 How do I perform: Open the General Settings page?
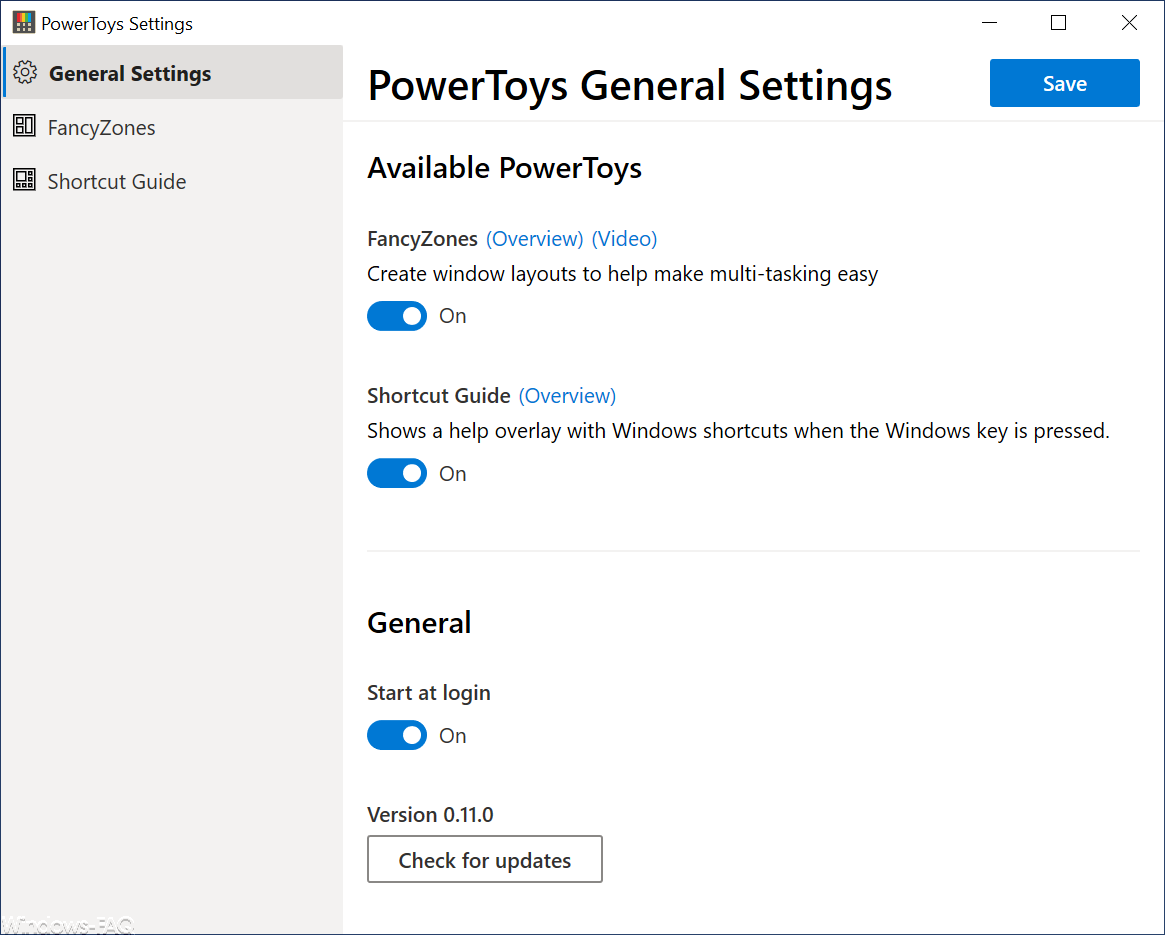(x=172, y=73)
